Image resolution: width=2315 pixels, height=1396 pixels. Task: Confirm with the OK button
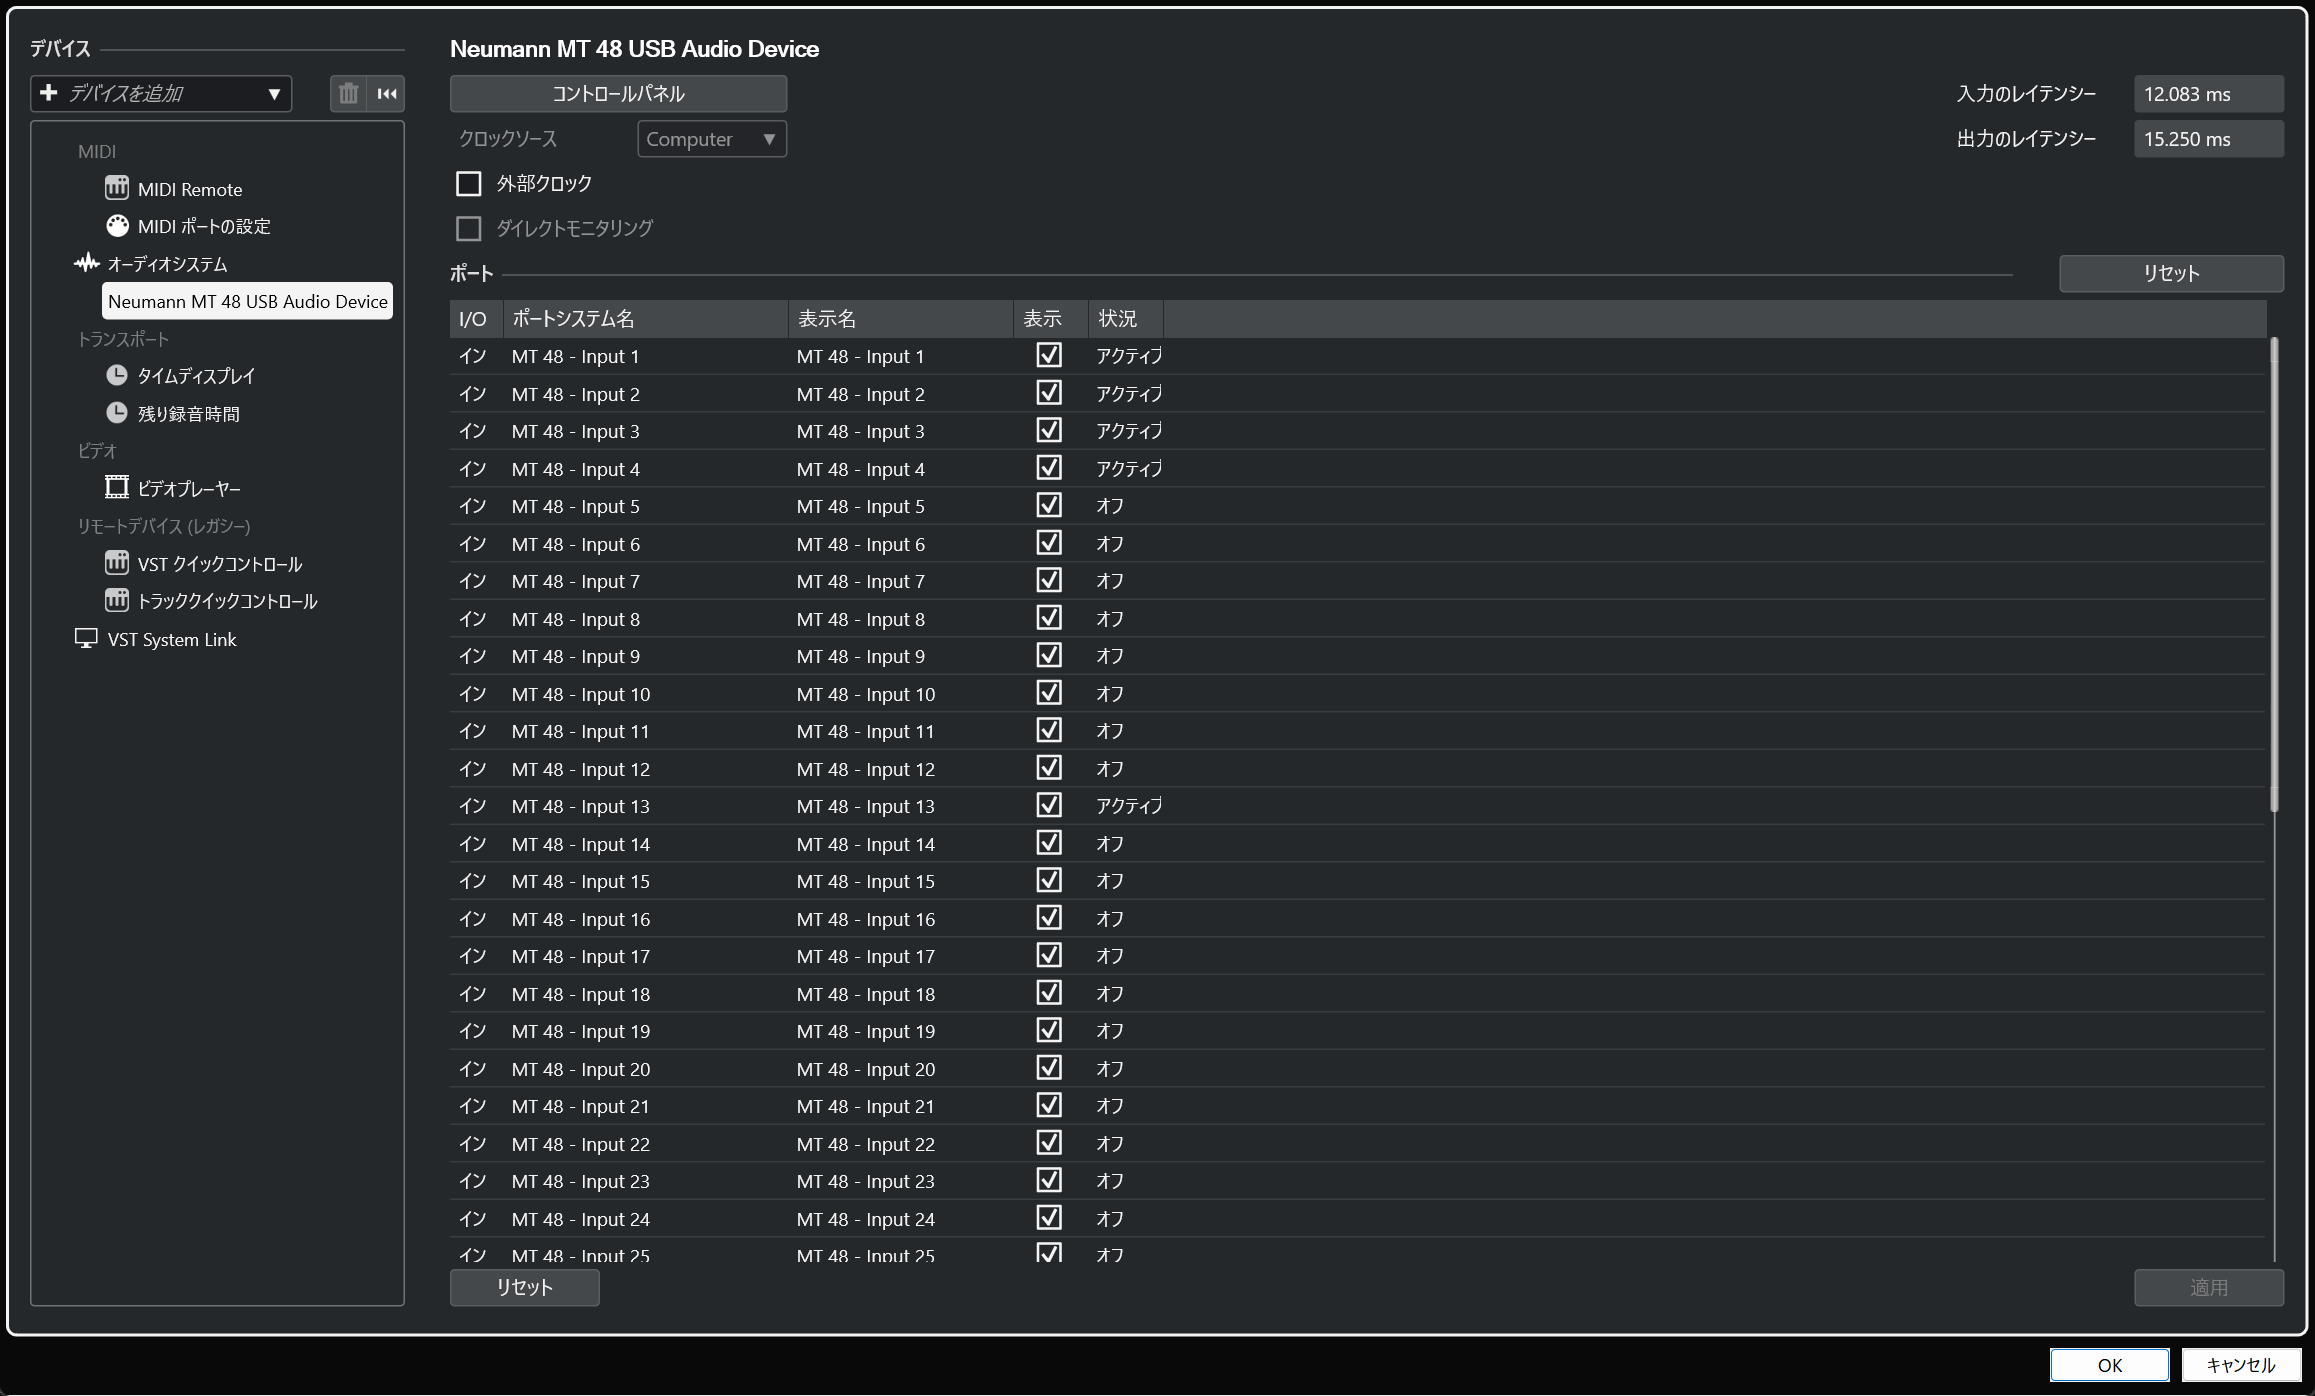[2109, 1365]
